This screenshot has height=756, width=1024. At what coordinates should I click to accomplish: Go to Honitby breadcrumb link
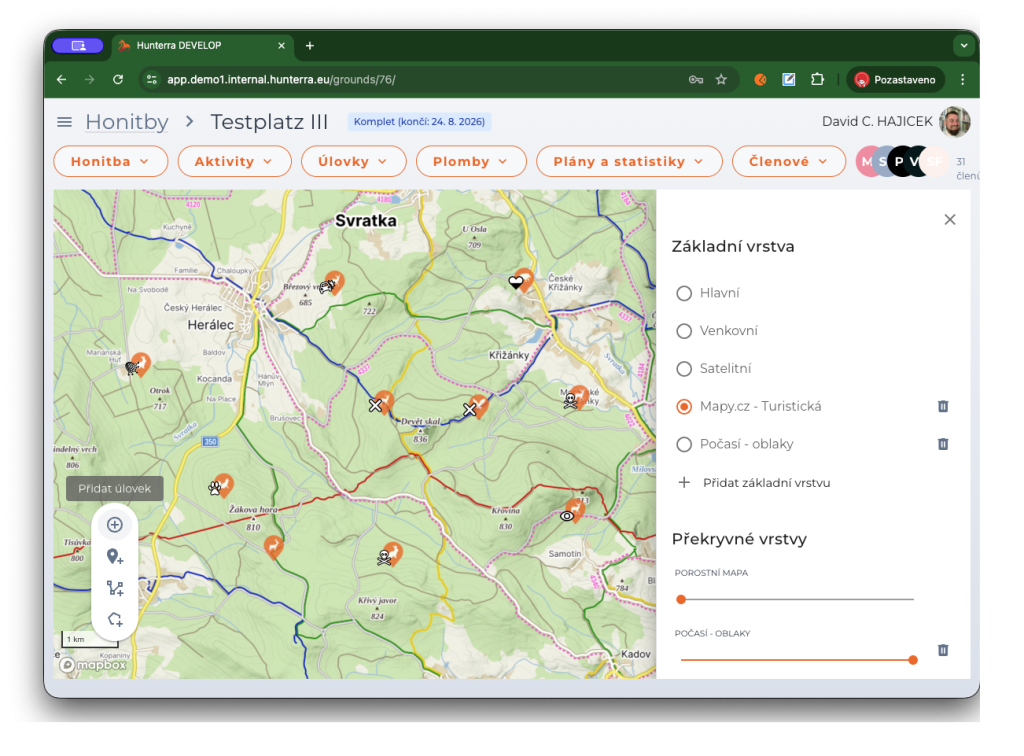126,122
